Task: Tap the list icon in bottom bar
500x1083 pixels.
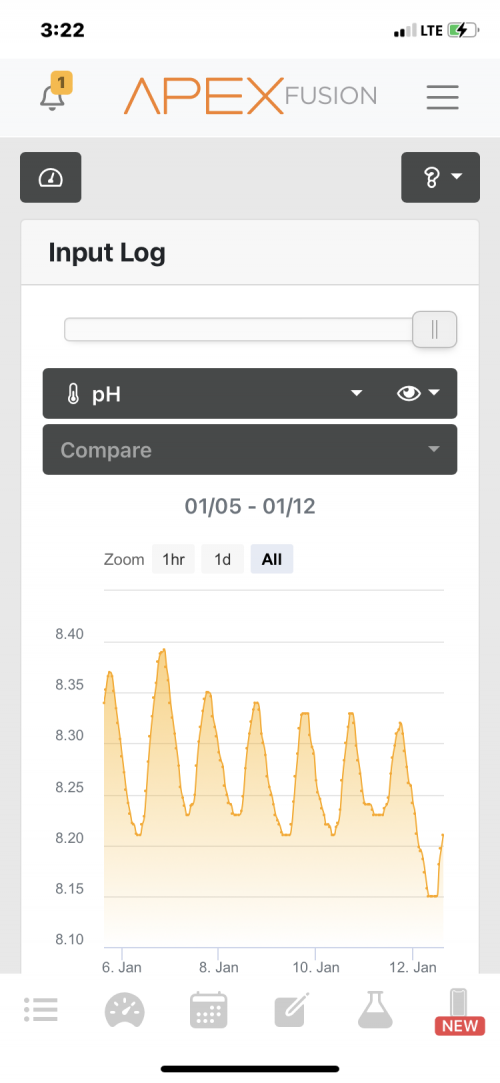Action: click(x=41, y=1010)
